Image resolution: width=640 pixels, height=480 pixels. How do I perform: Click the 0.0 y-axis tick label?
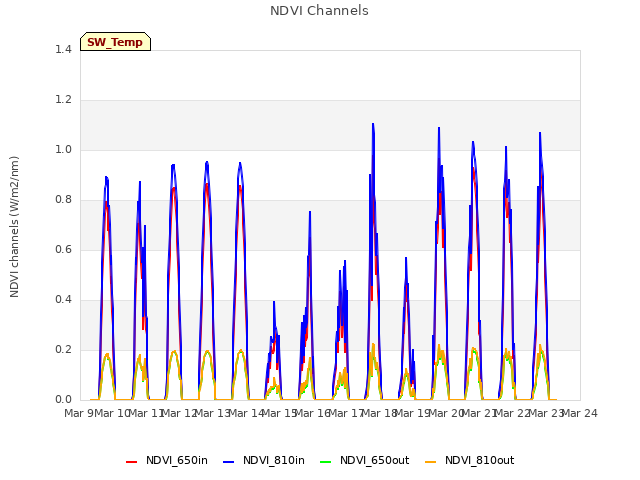coord(63,400)
